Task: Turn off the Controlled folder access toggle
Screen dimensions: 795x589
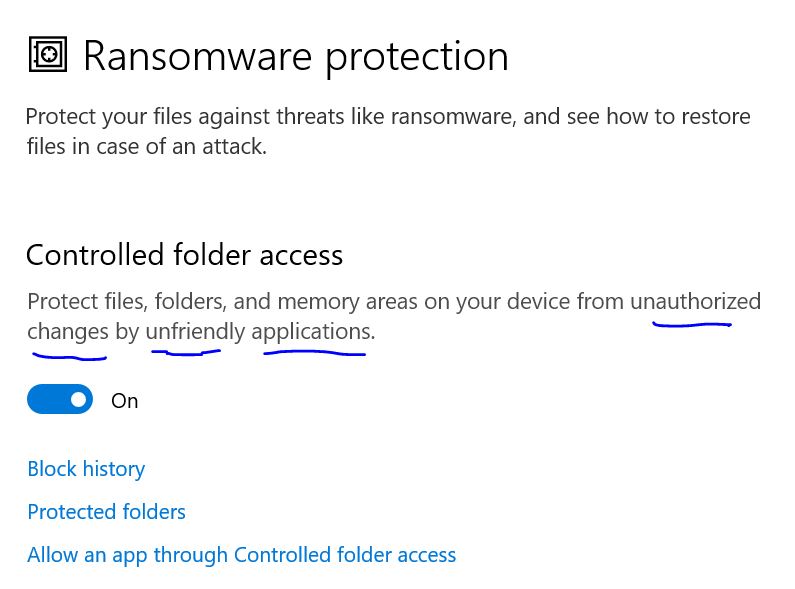Action: coord(60,399)
